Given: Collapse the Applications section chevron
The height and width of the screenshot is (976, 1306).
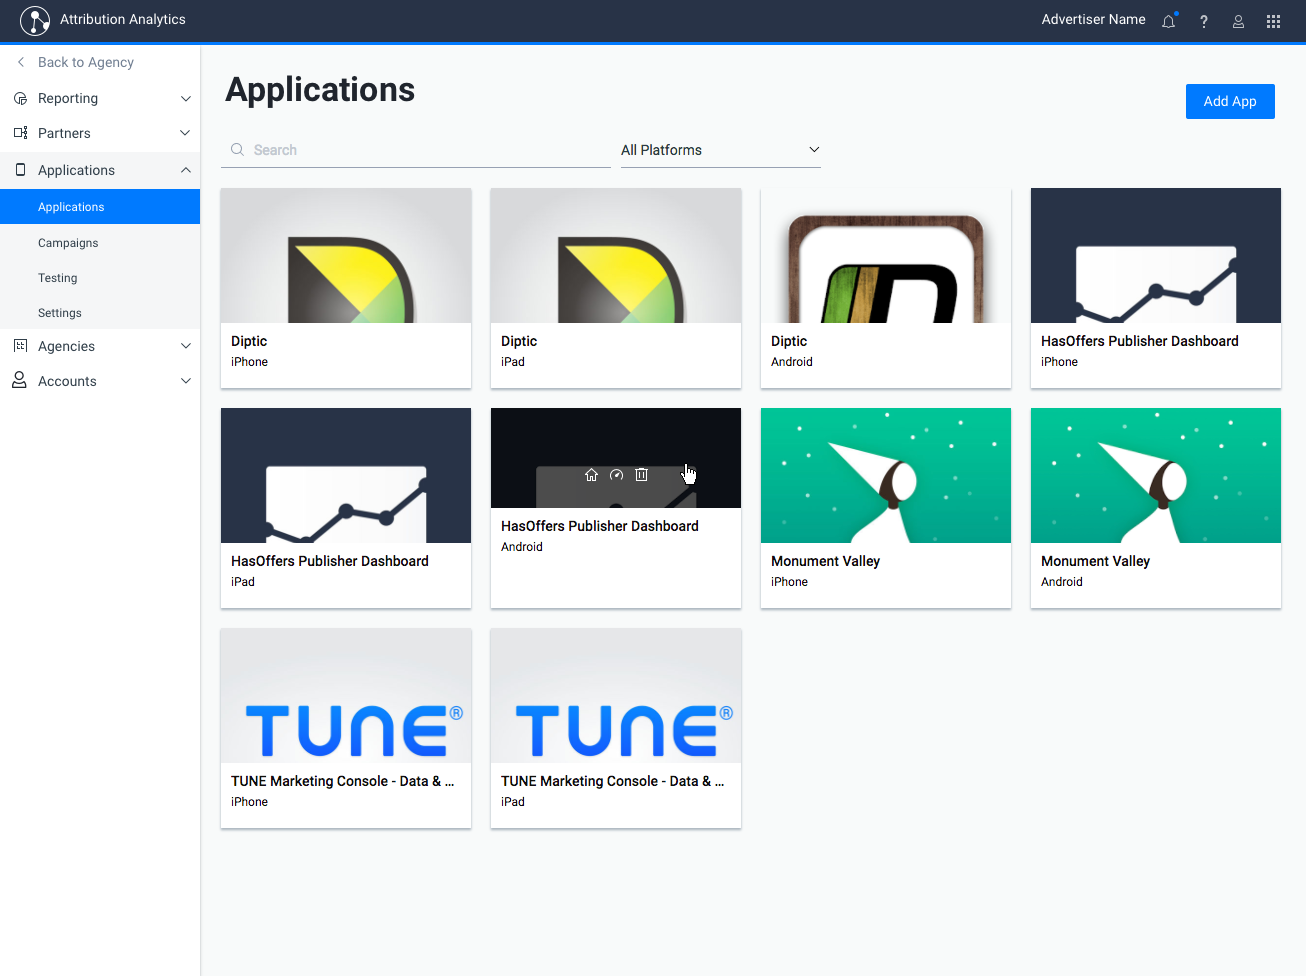Looking at the screenshot, I should 185,170.
